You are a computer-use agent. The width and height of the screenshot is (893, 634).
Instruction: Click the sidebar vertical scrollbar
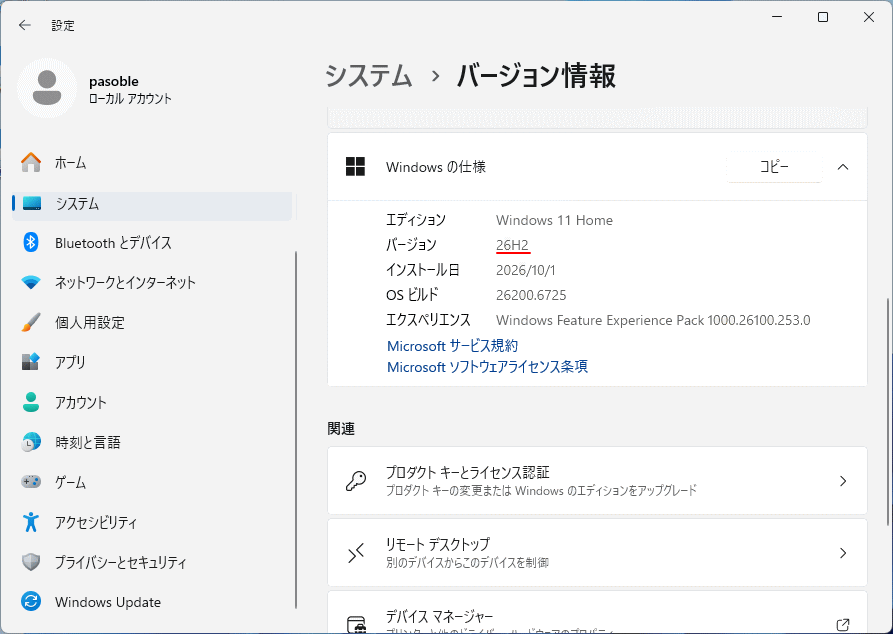[296, 430]
